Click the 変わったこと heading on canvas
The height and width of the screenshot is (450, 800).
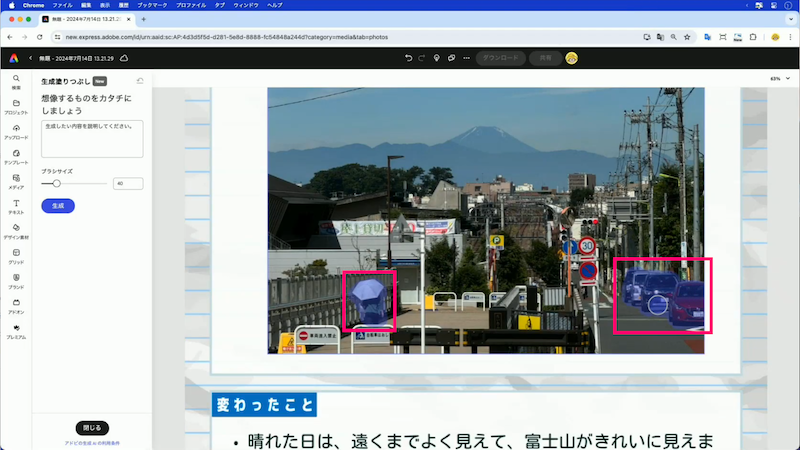(264, 405)
